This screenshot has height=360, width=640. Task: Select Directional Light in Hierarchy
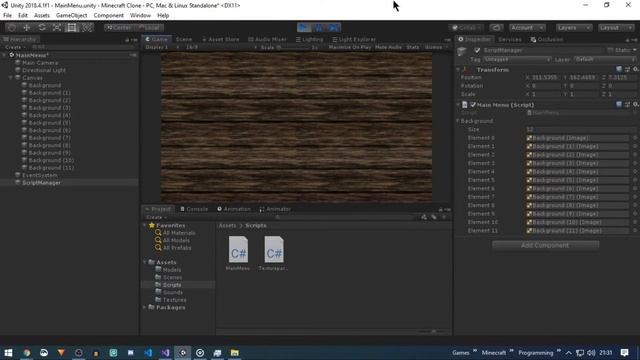coord(44,70)
